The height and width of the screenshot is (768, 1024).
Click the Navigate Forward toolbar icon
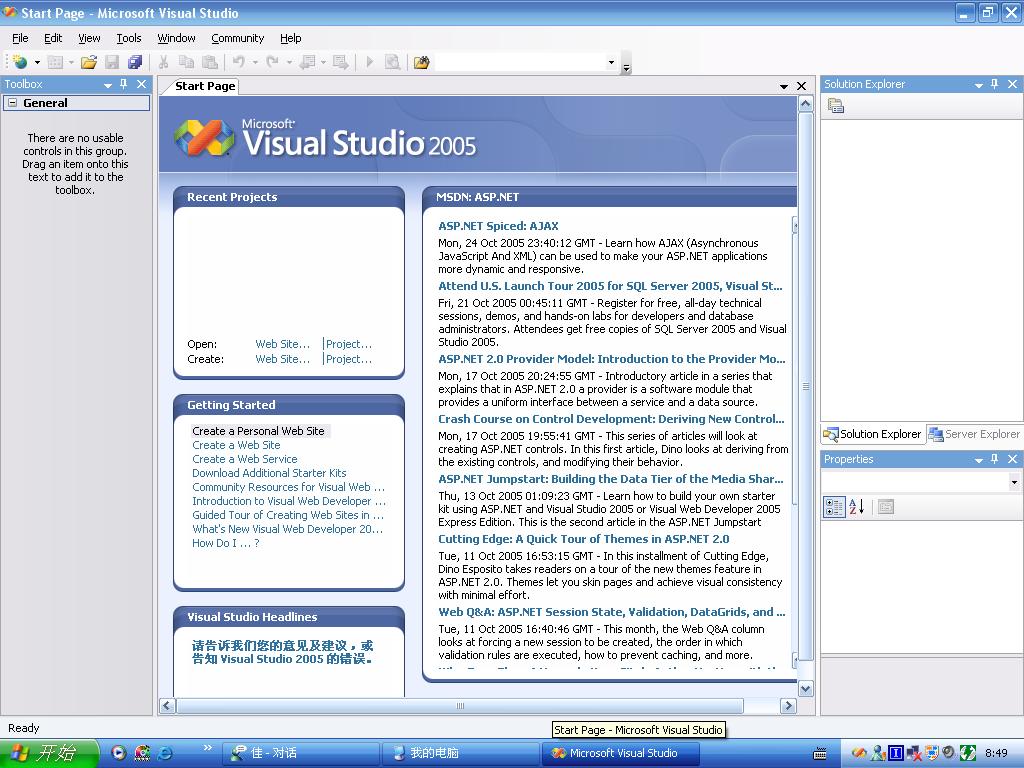coord(340,62)
